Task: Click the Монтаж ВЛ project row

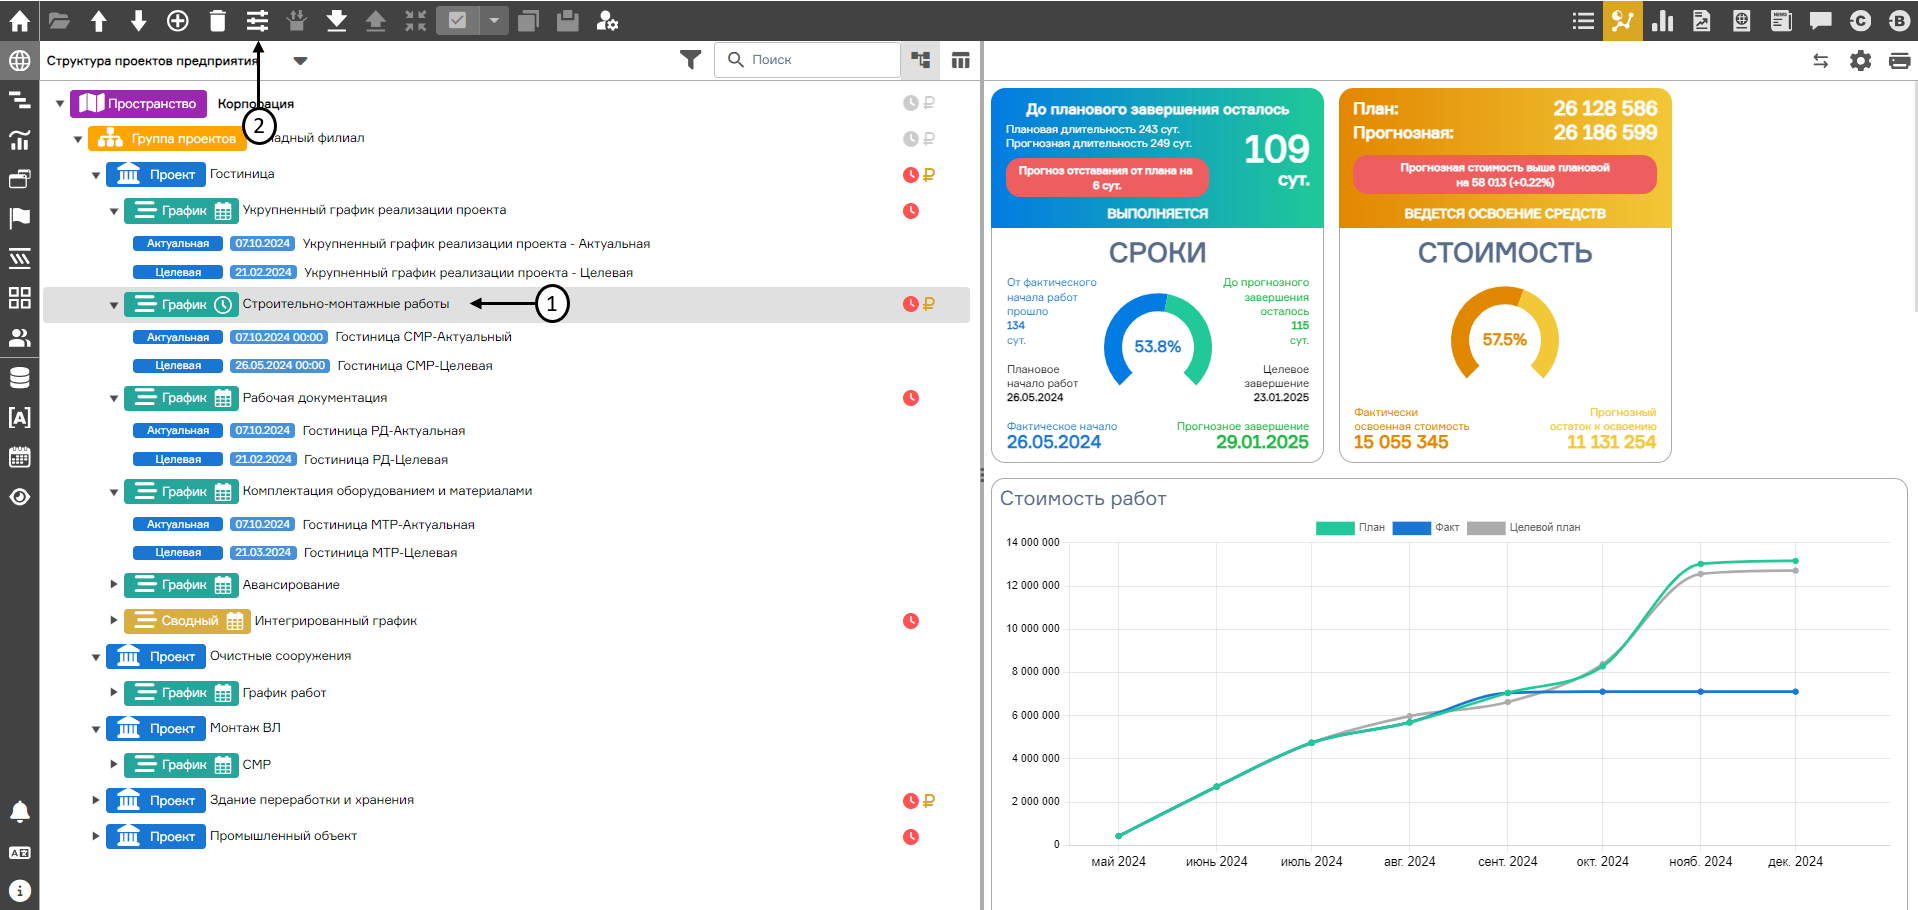Action: tap(506, 728)
